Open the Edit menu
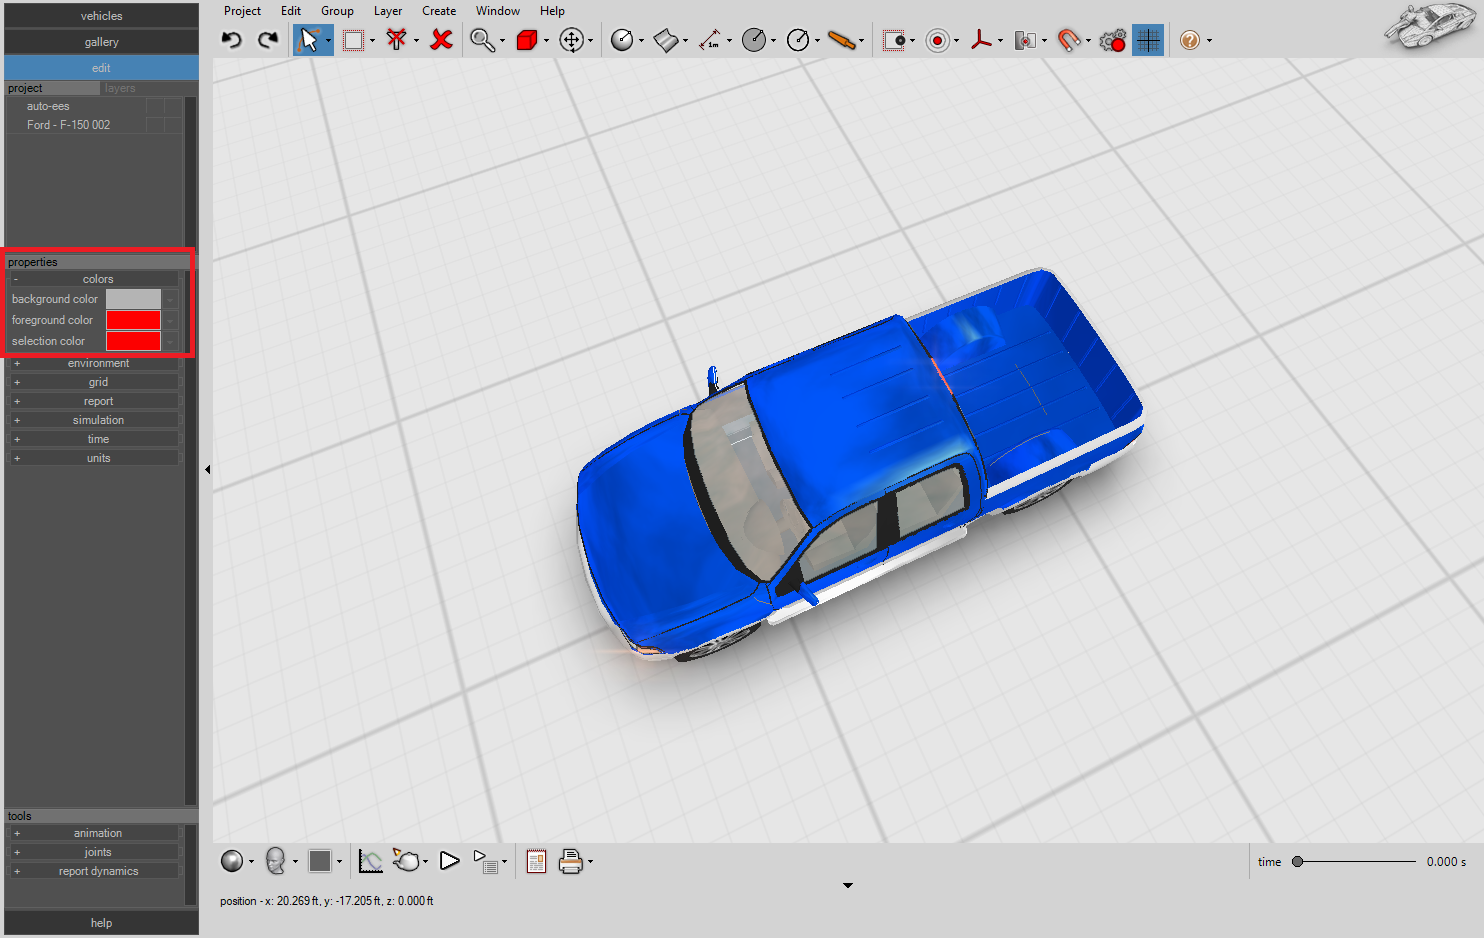This screenshot has height=938, width=1484. 291,11
